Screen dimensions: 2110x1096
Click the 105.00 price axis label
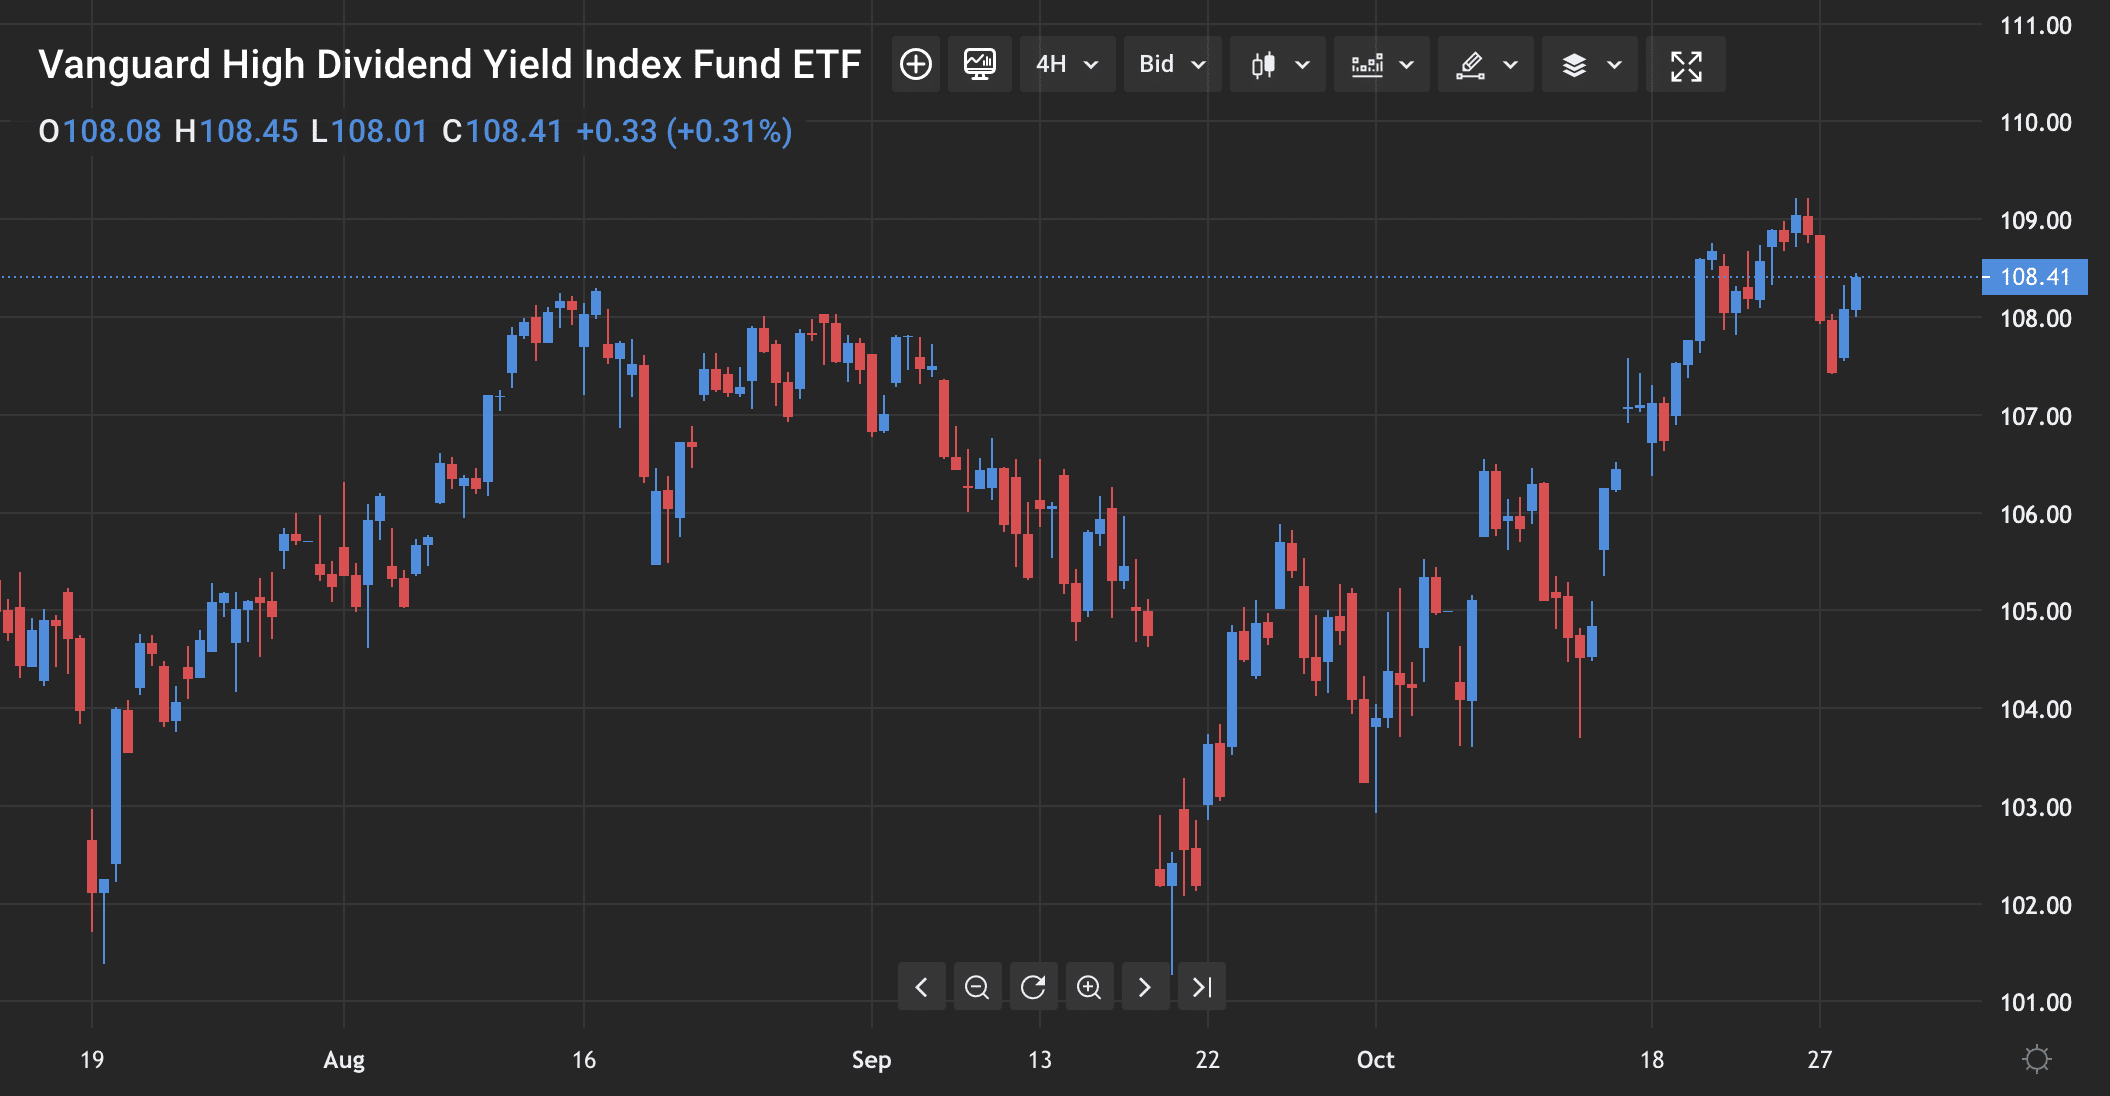pyautogui.click(x=2035, y=612)
